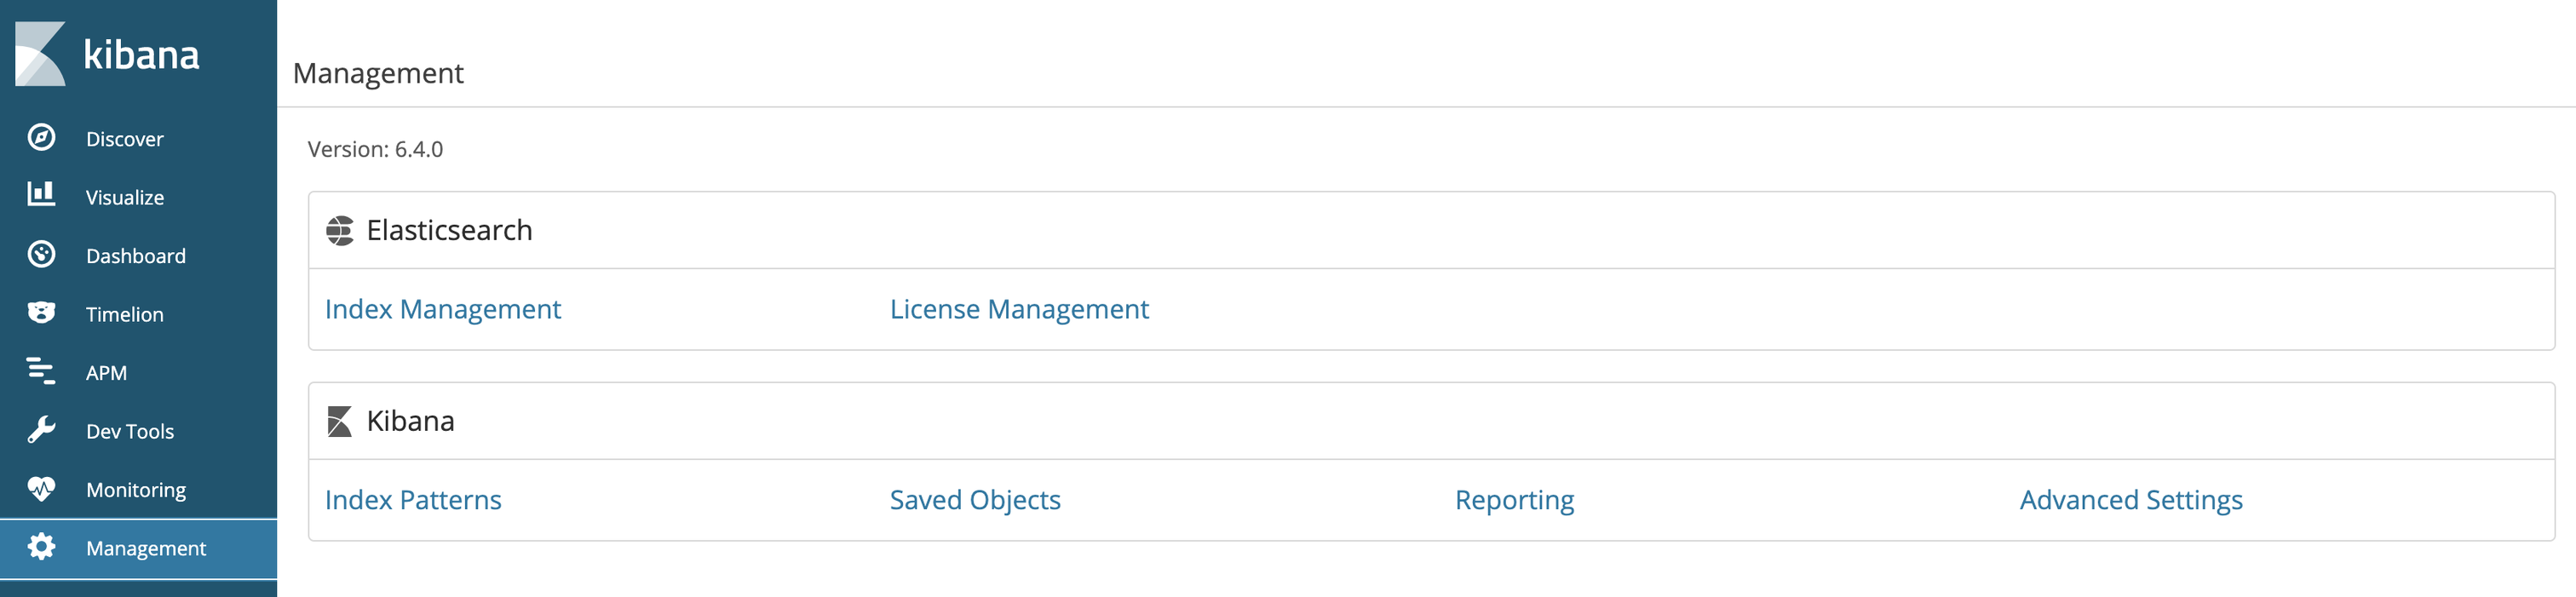Click the Kibana section logo icon
Image resolution: width=2576 pixels, height=597 pixels.
[340, 422]
